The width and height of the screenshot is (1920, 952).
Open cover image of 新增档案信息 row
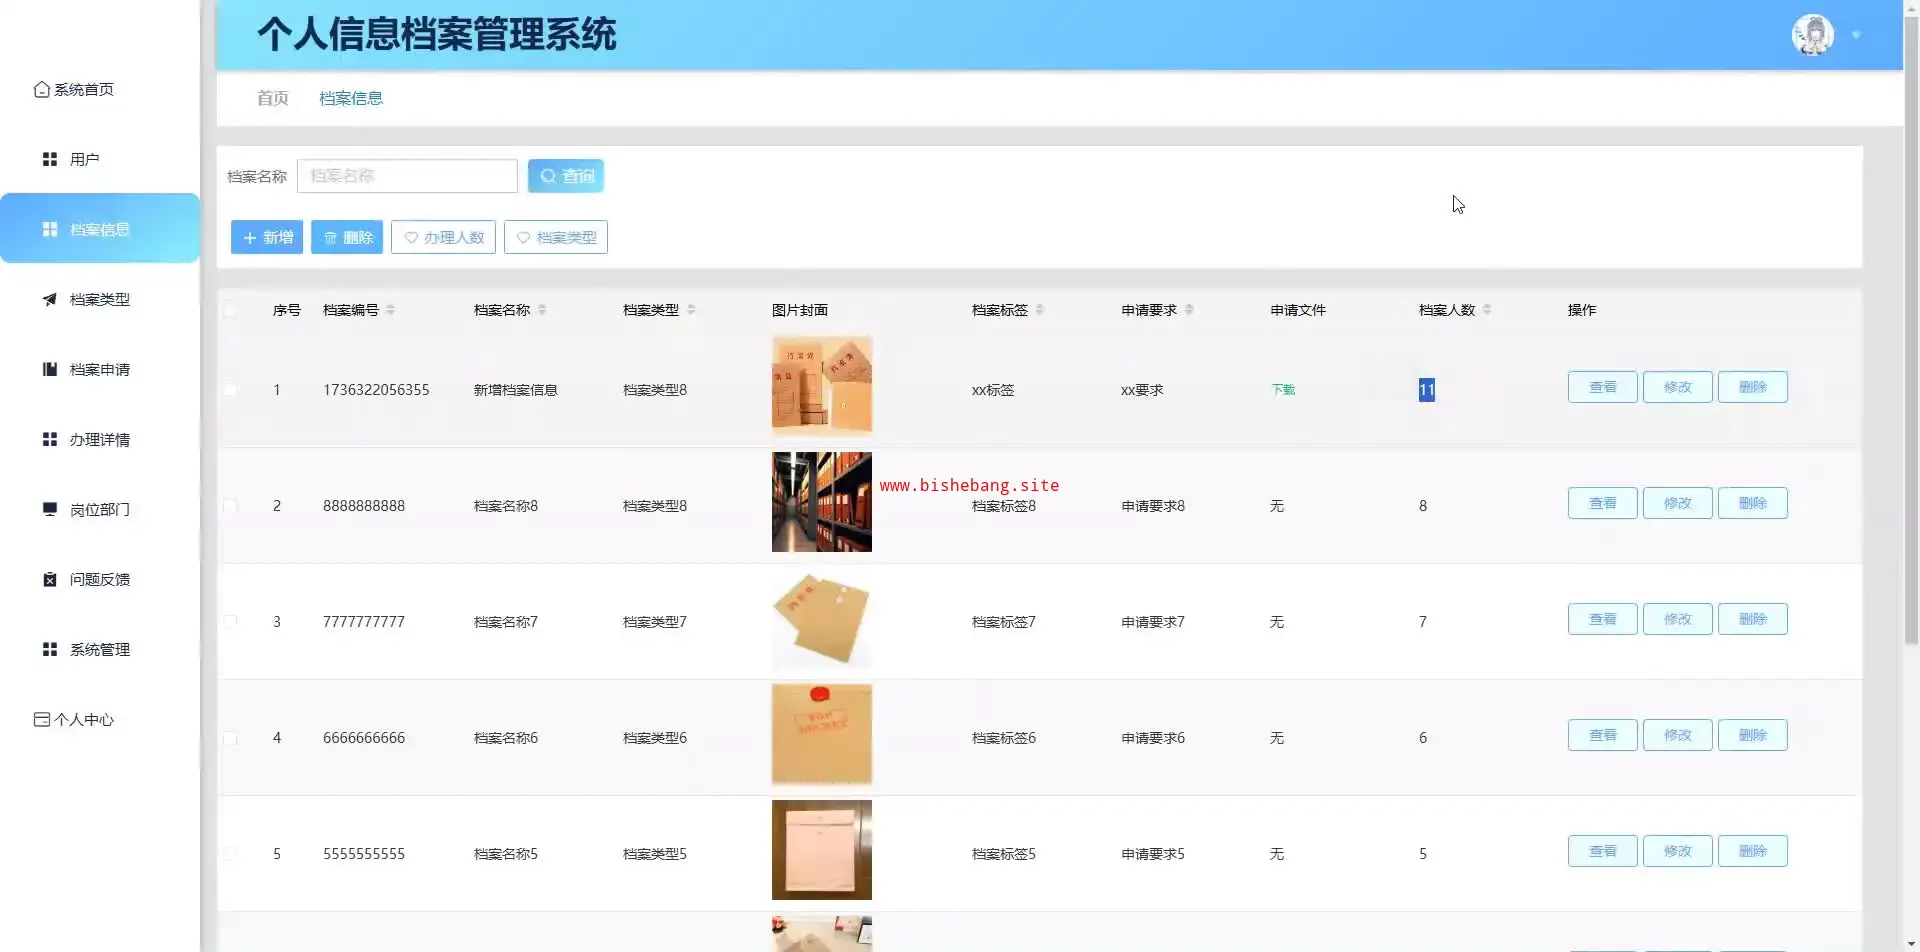coord(822,386)
